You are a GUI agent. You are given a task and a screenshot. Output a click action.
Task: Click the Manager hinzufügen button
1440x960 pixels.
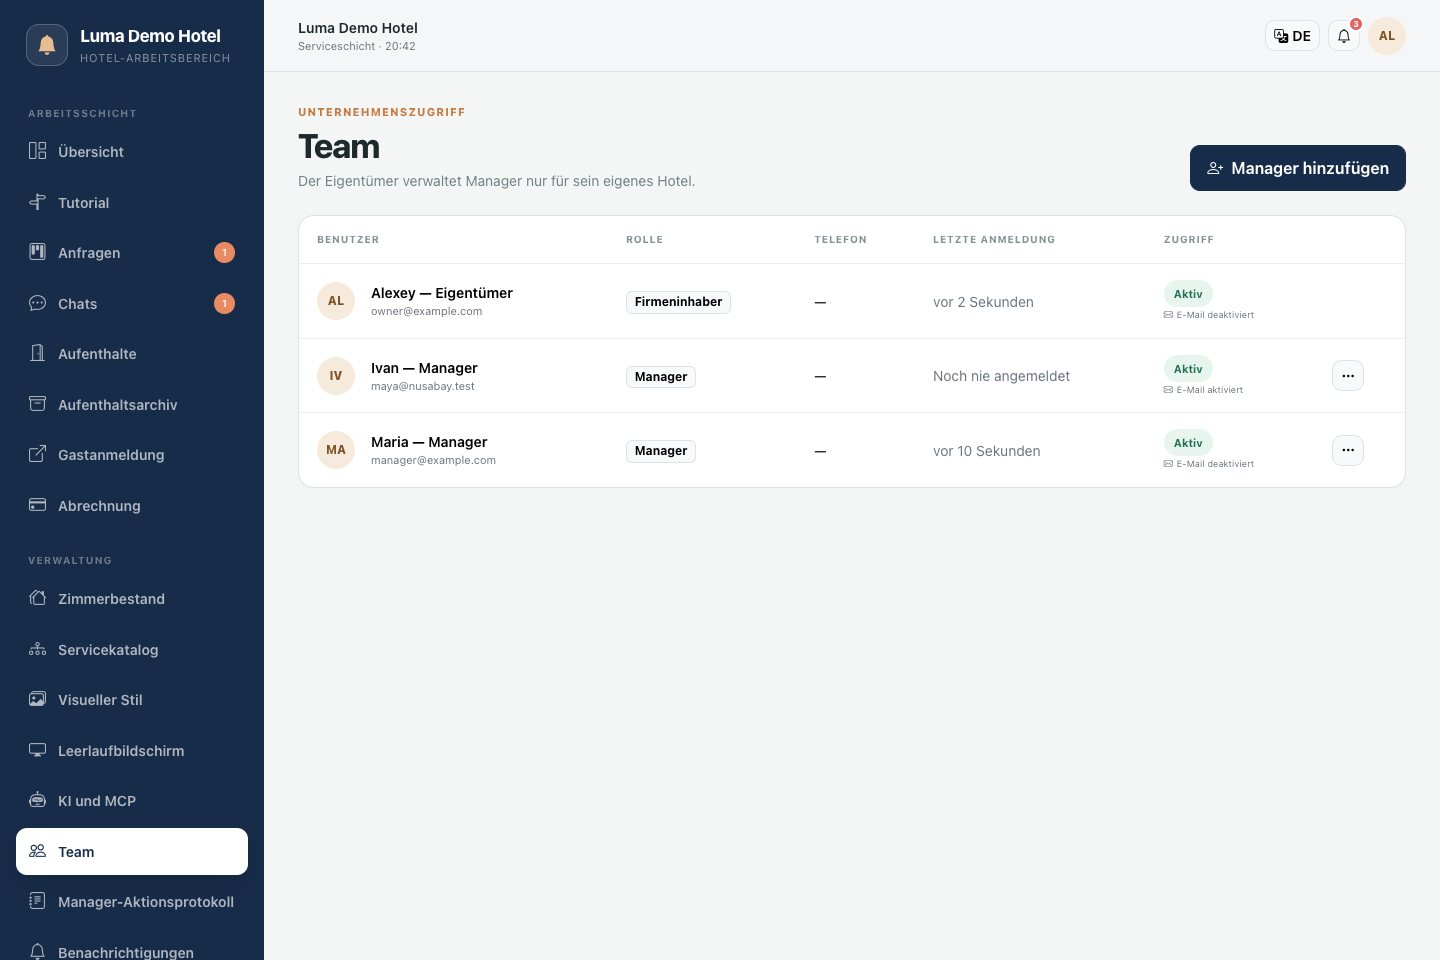[1298, 168]
